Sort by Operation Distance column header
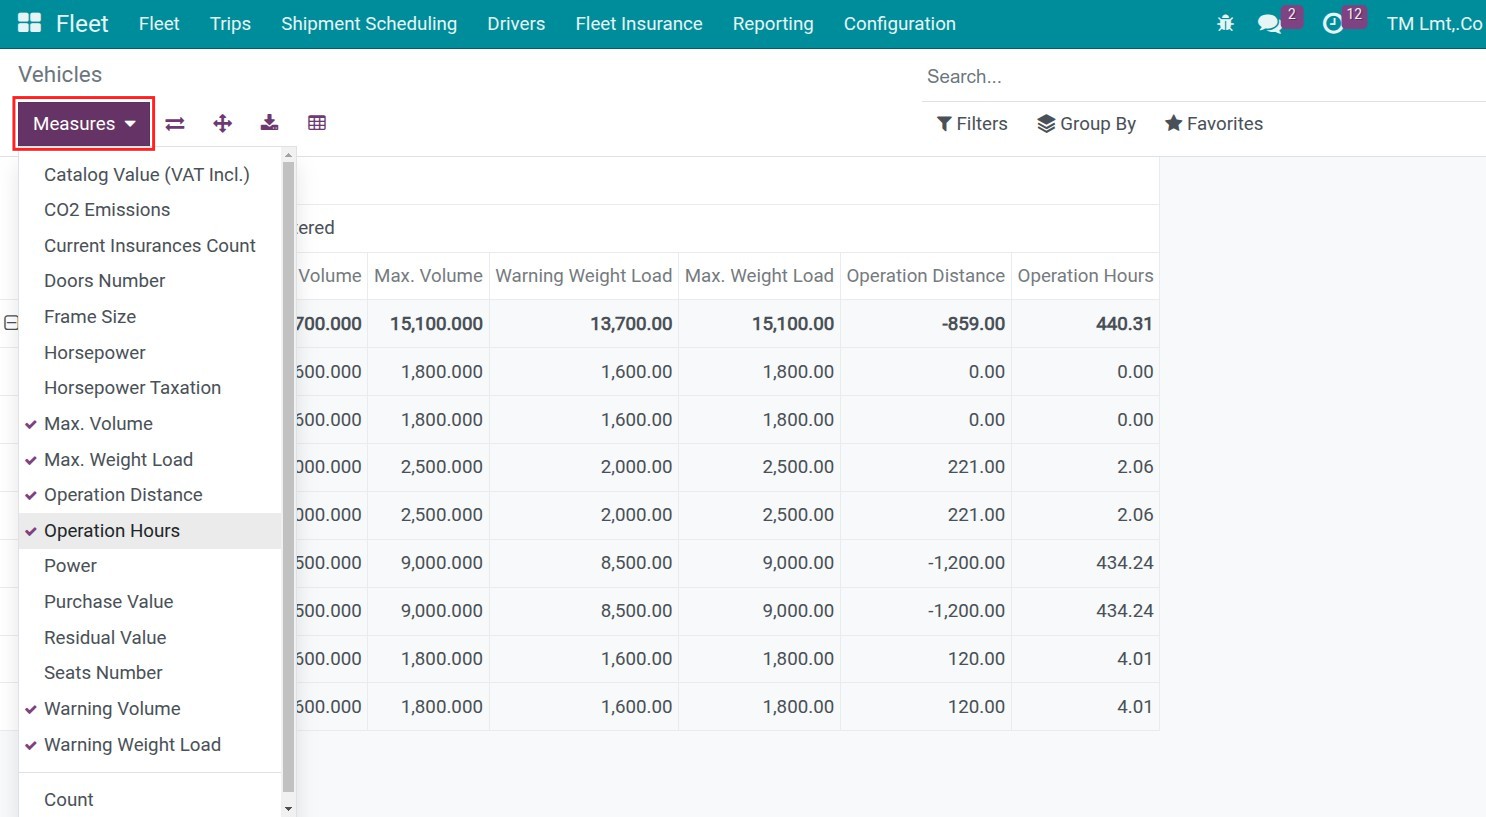 926,276
